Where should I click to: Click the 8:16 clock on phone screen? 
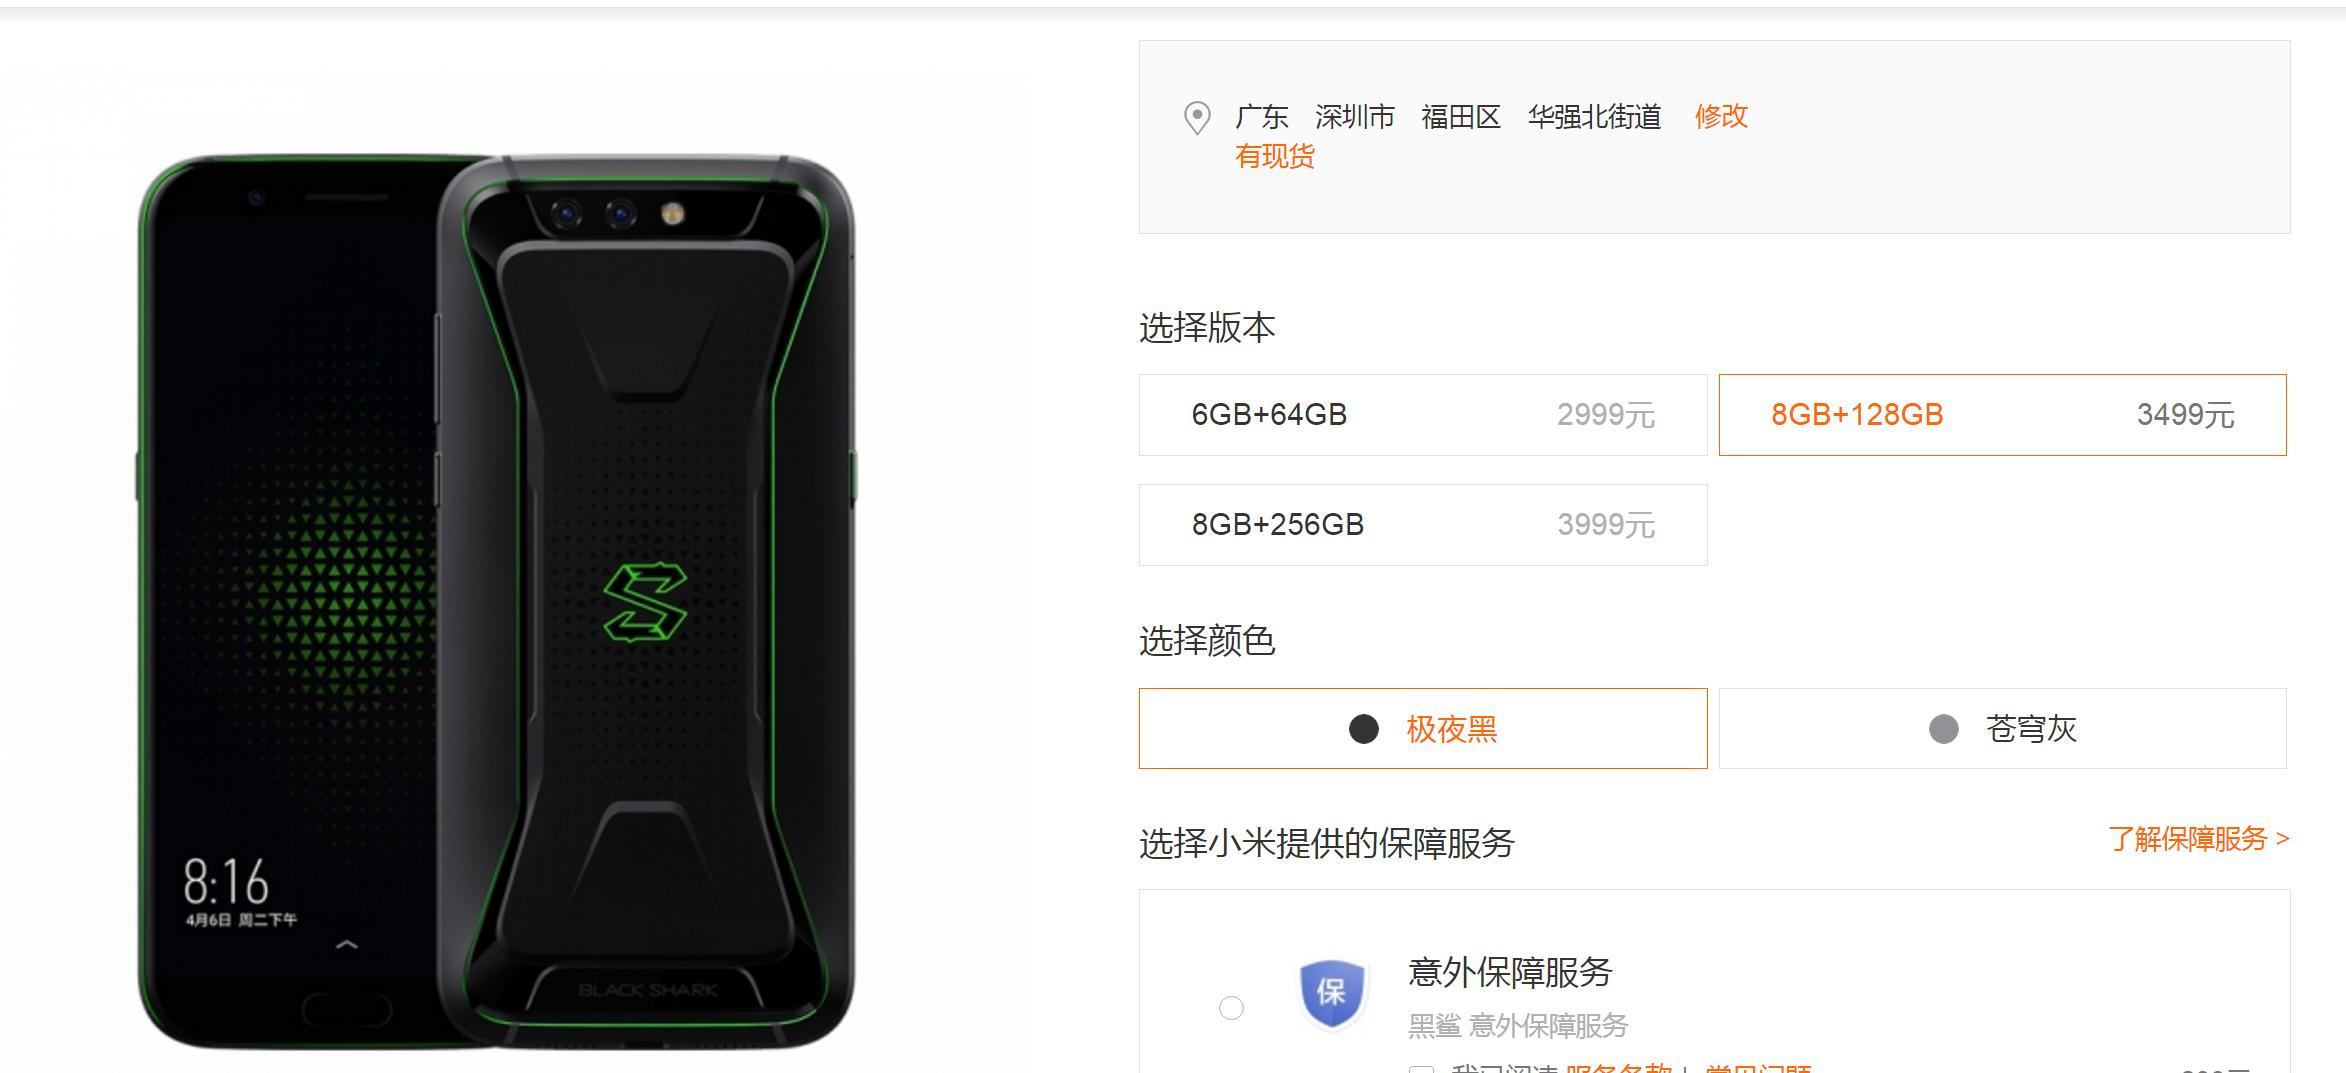[x=226, y=881]
